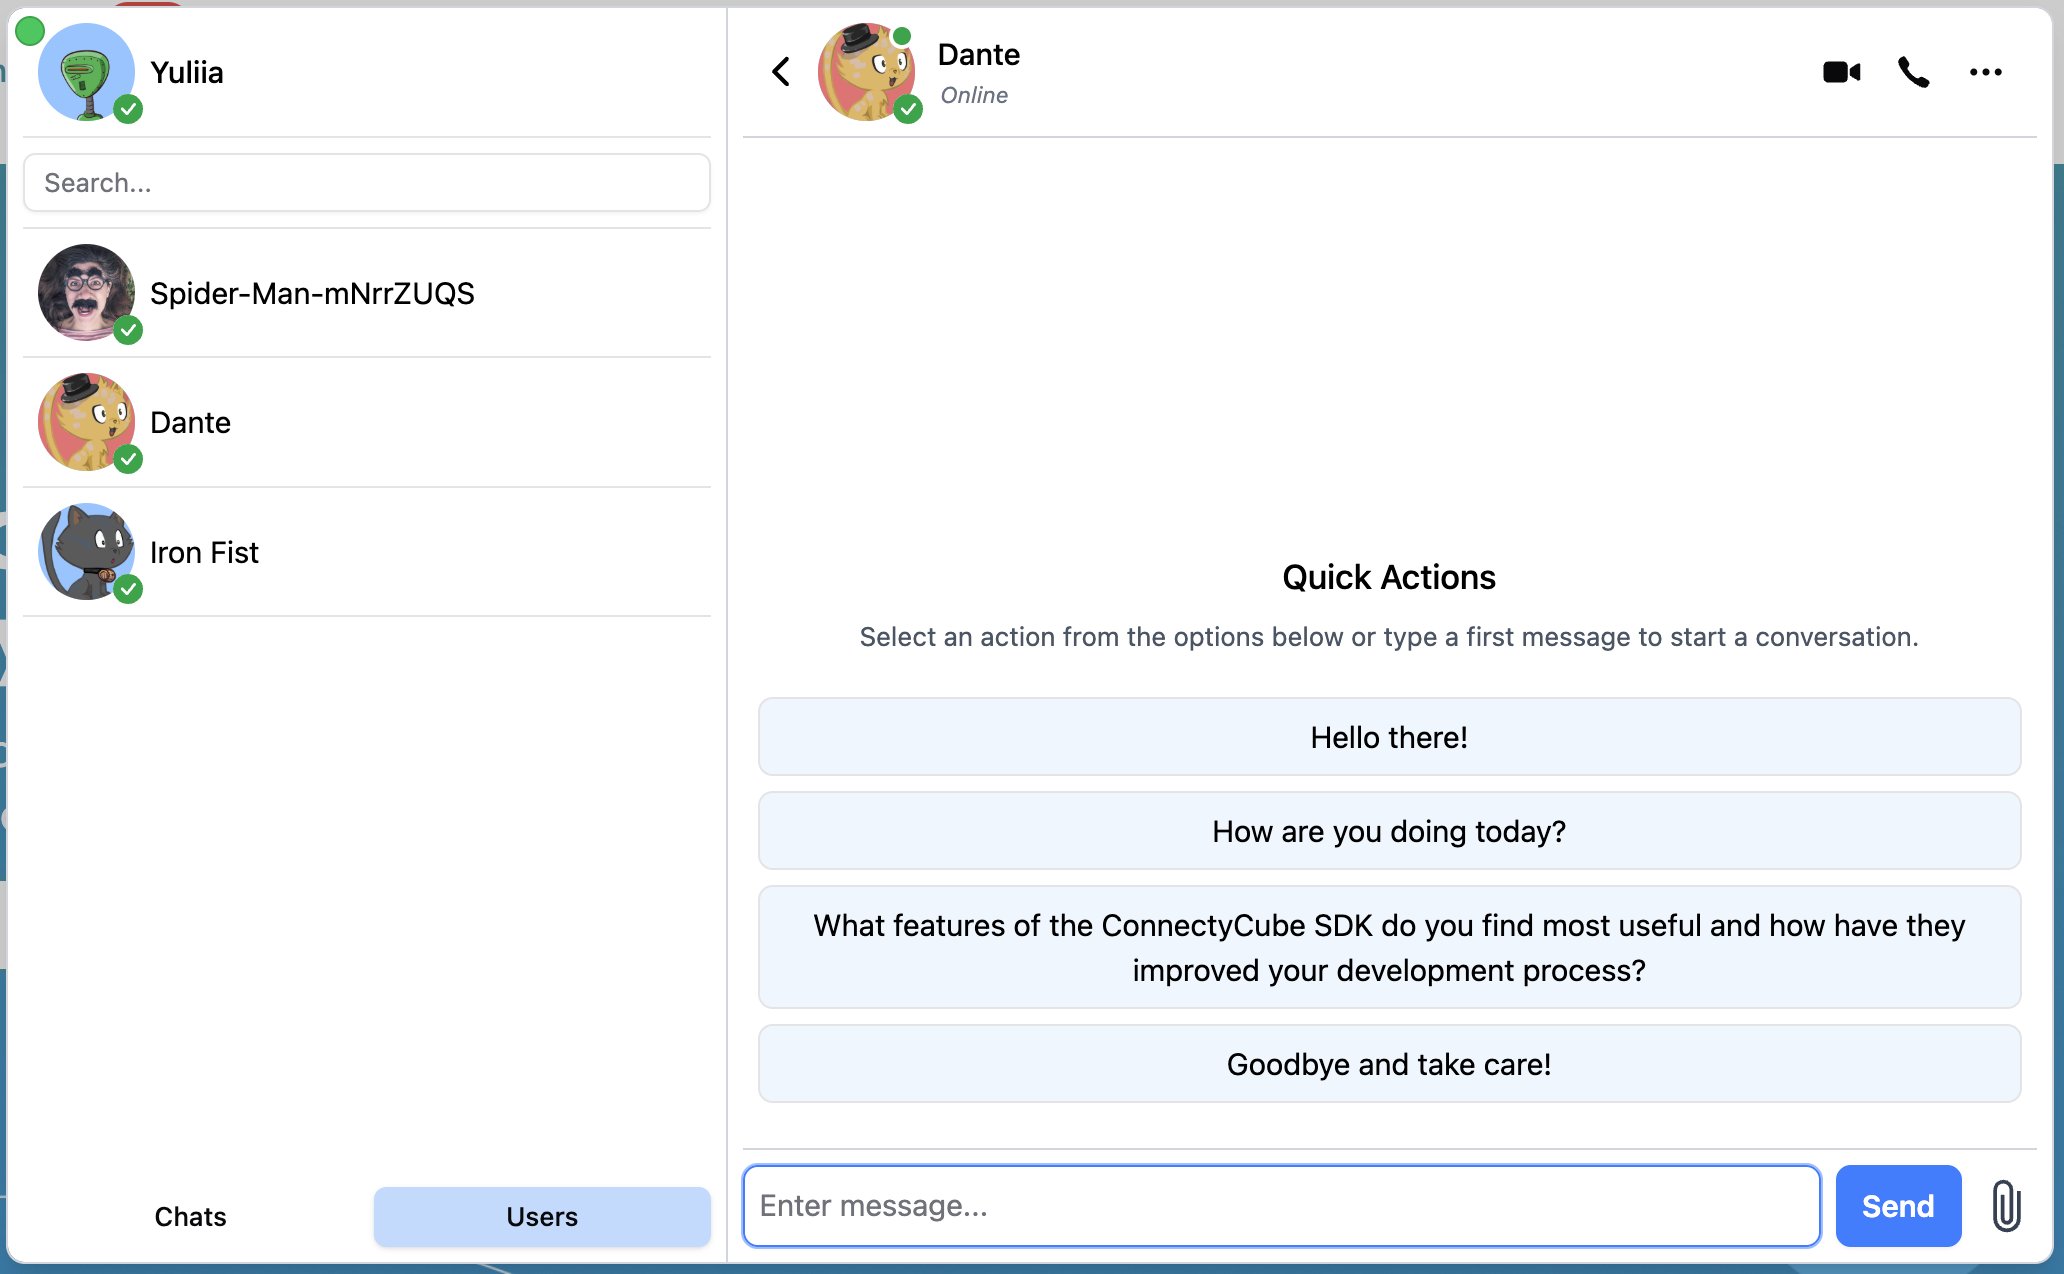Click Yuliia's profile avatar

(x=87, y=72)
